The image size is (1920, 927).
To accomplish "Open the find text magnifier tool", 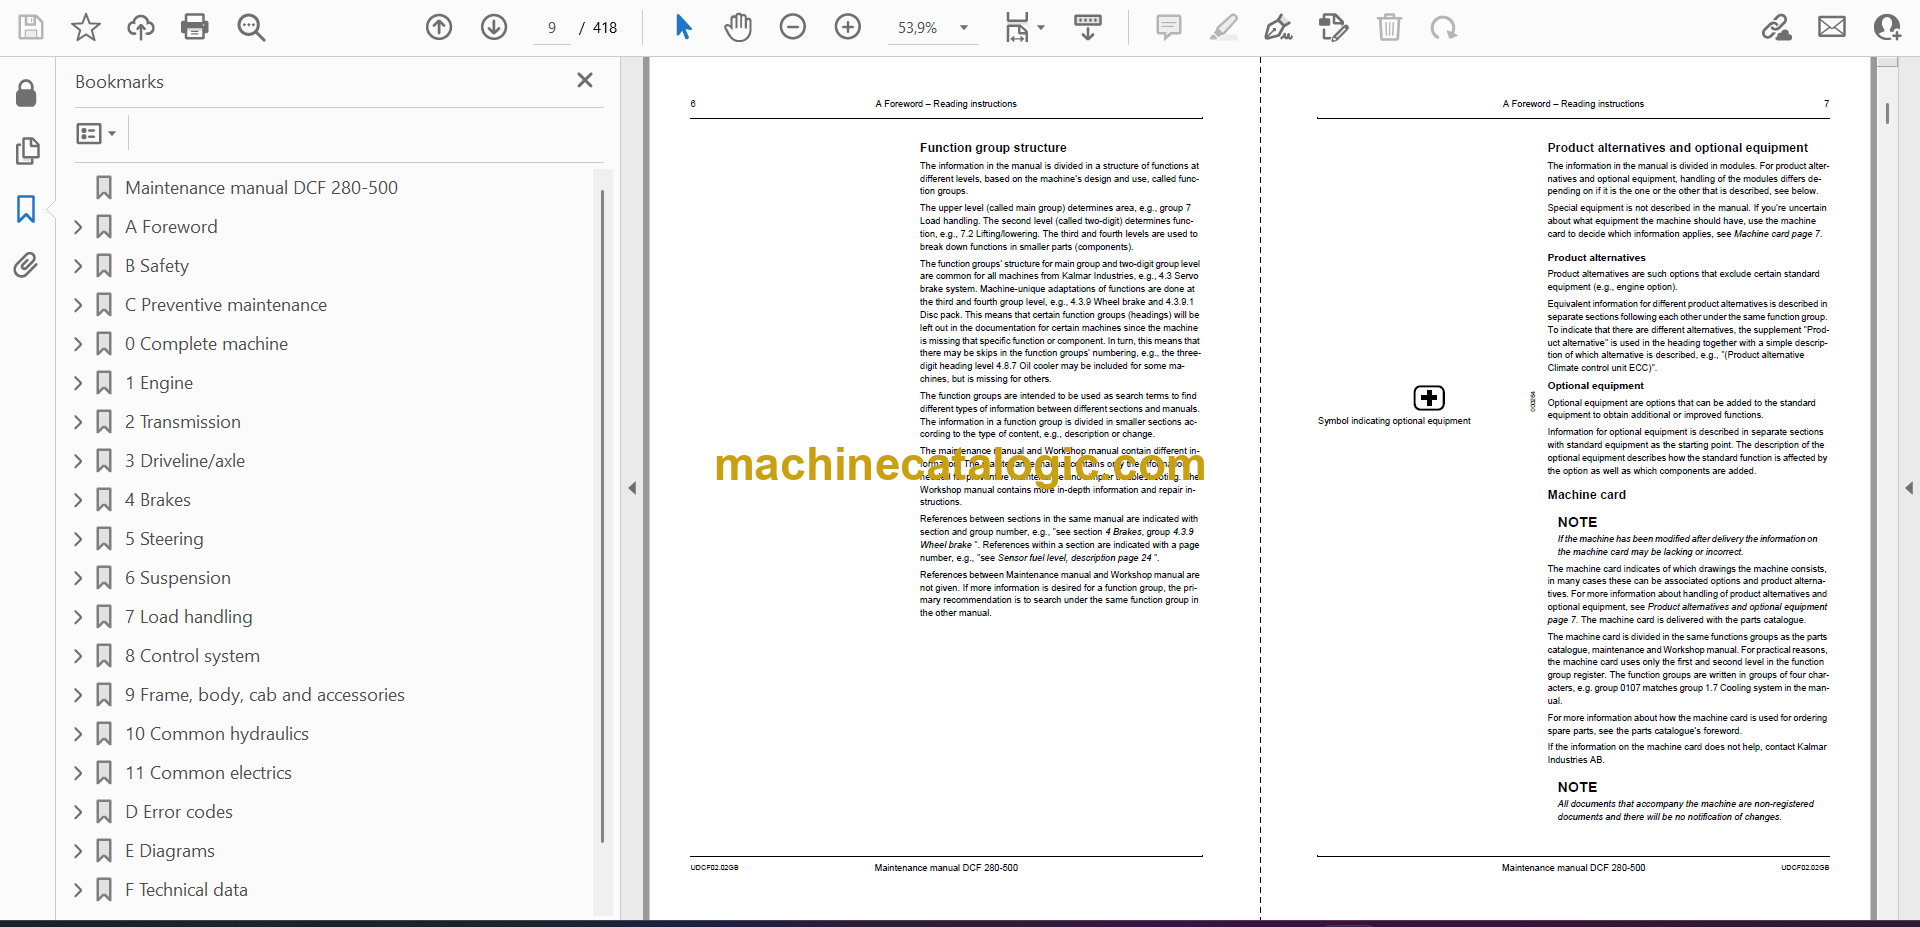I will (x=251, y=27).
